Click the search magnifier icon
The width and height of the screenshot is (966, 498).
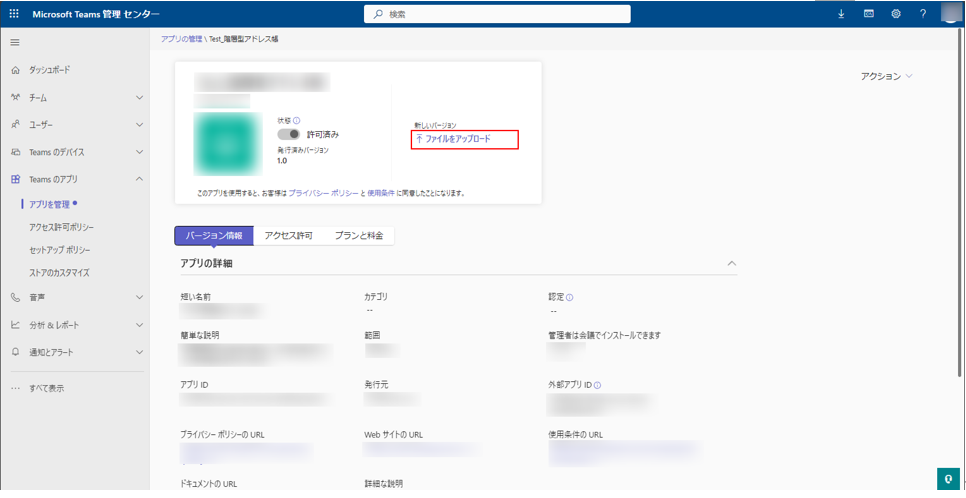(x=378, y=14)
